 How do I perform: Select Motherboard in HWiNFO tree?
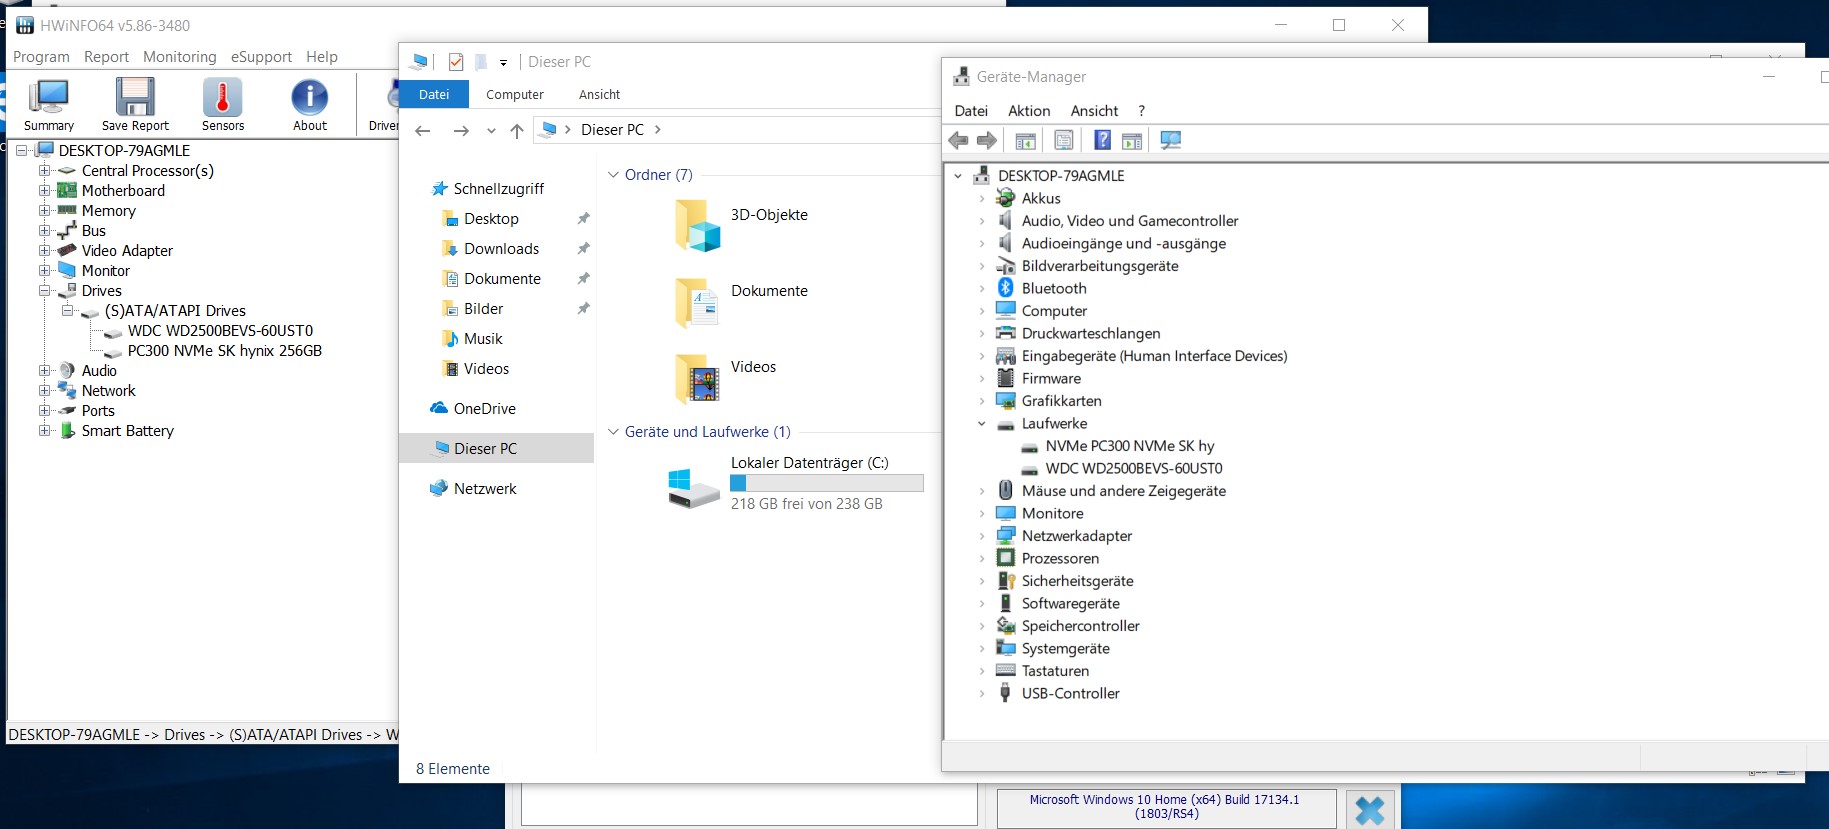123,190
